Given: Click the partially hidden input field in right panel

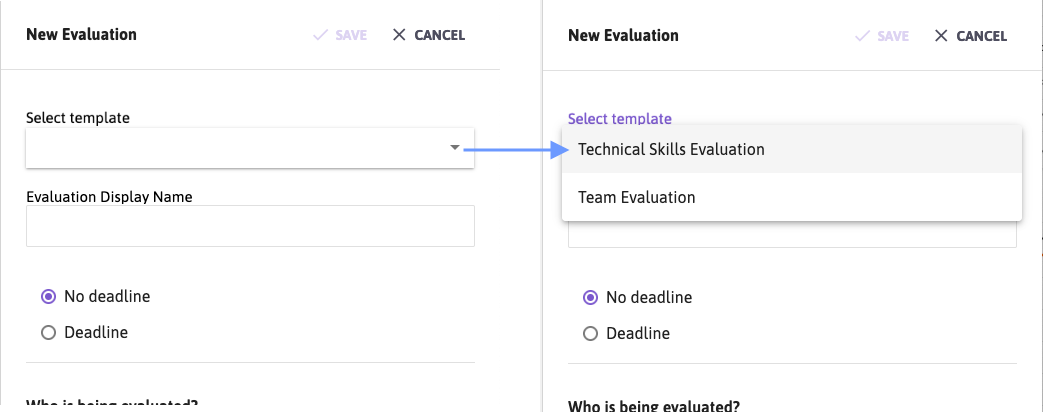Looking at the screenshot, I should (792, 234).
